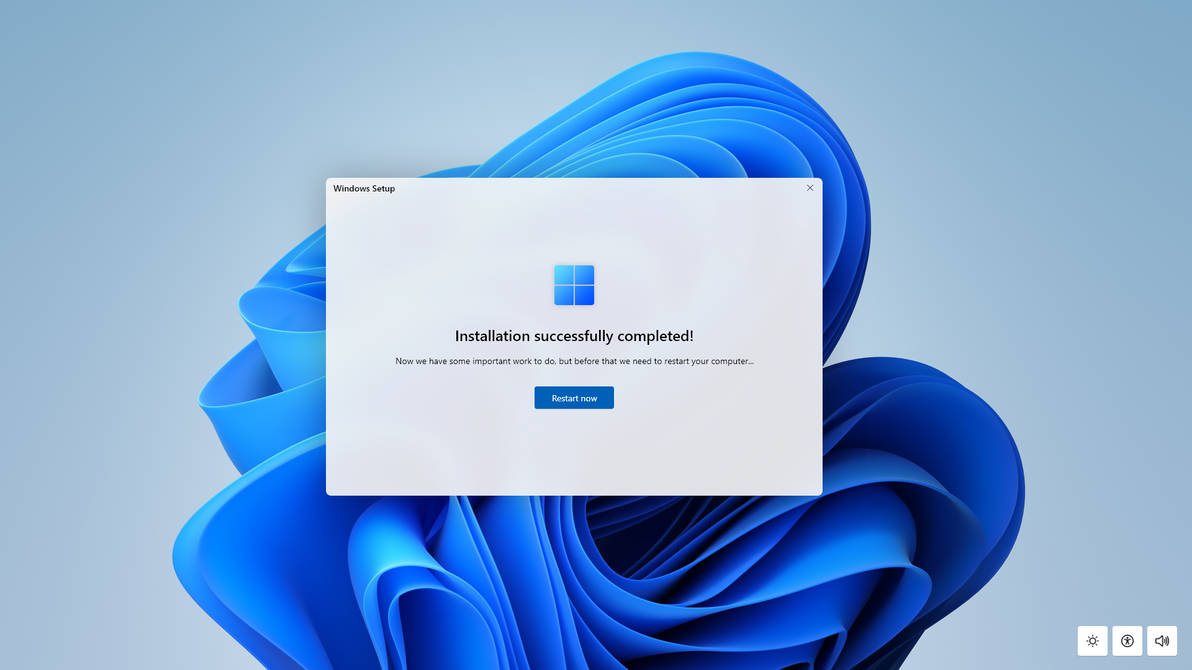The width and height of the screenshot is (1192, 670).
Task: Click the 'Now we have some important work' message
Action: (x=574, y=361)
